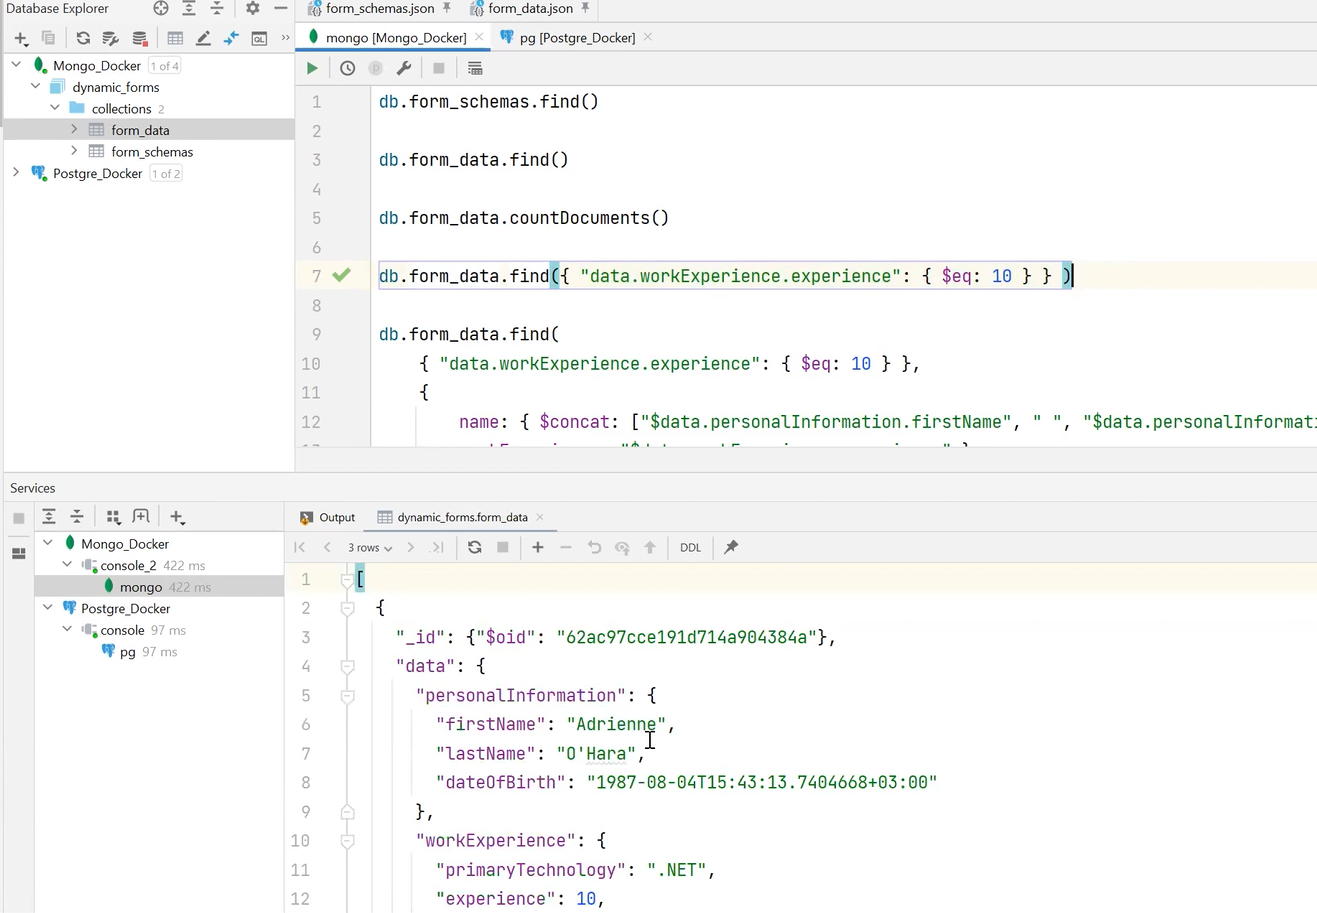Add a new row with the plus icon
1317x913 pixels.
pyautogui.click(x=538, y=547)
